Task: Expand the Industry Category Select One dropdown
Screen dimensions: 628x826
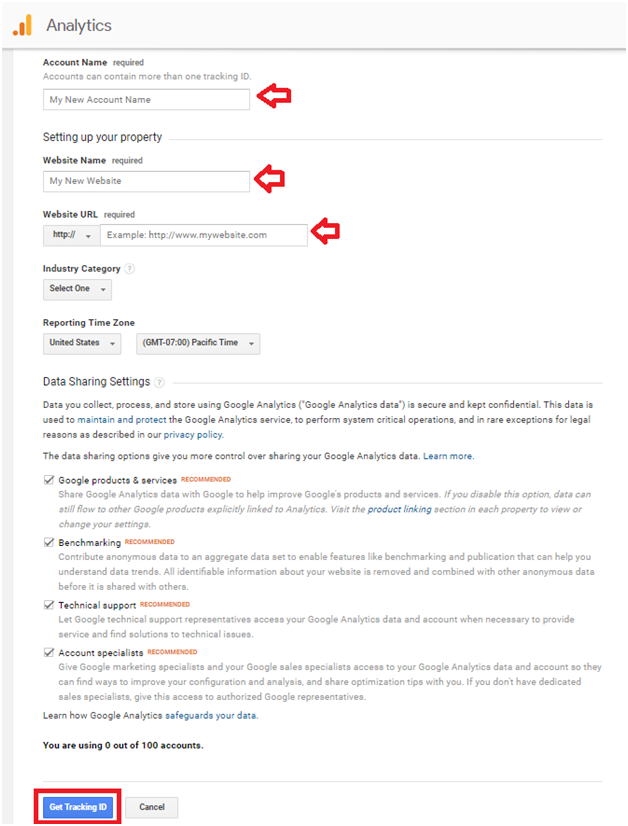Action: pos(77,289)
